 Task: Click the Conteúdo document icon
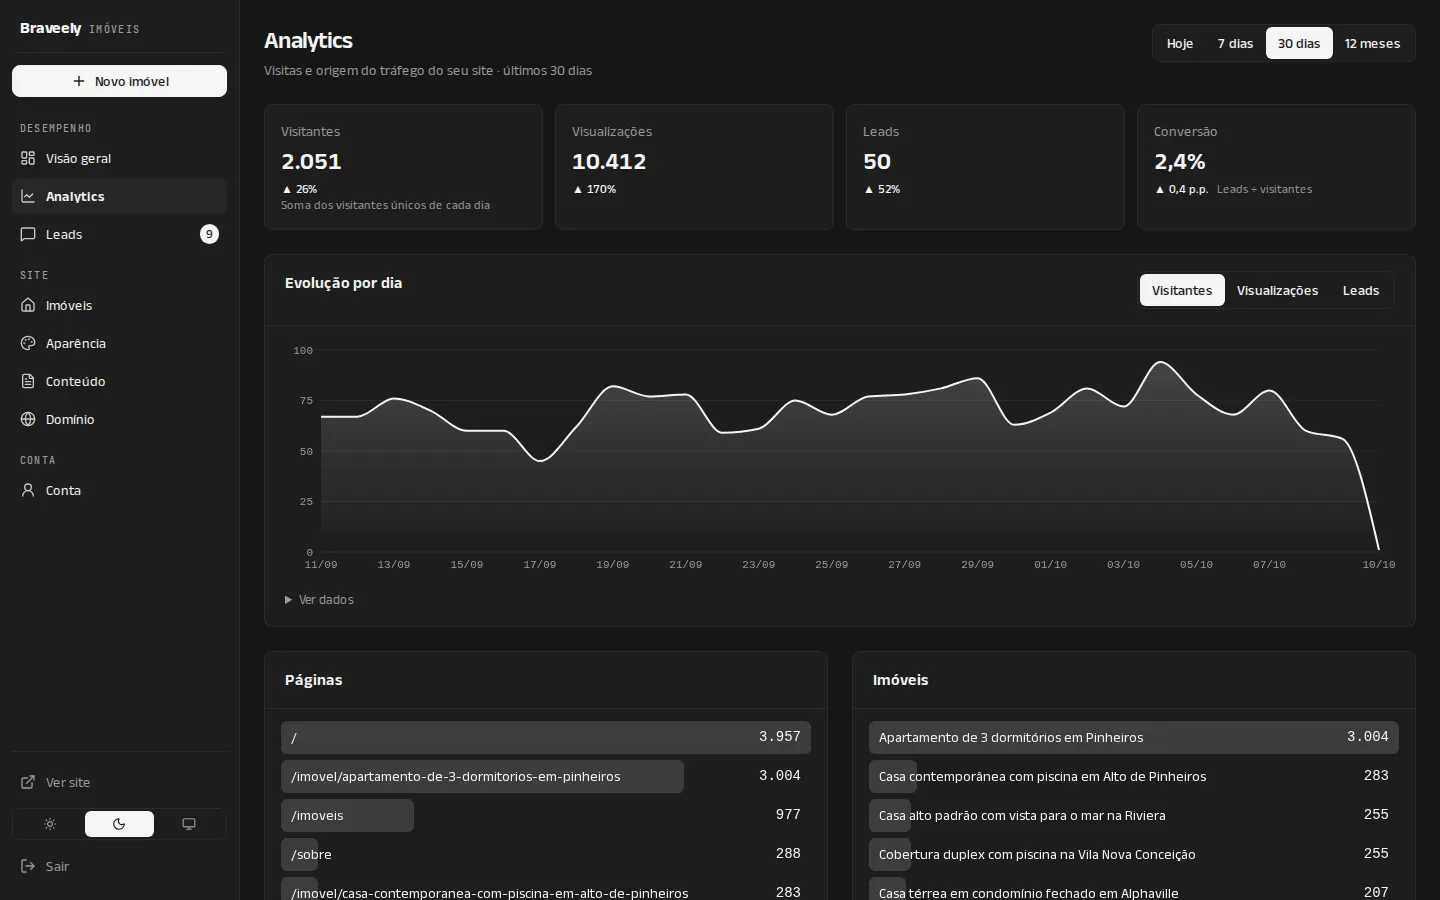pyautogui.click(x=28, y=381)
